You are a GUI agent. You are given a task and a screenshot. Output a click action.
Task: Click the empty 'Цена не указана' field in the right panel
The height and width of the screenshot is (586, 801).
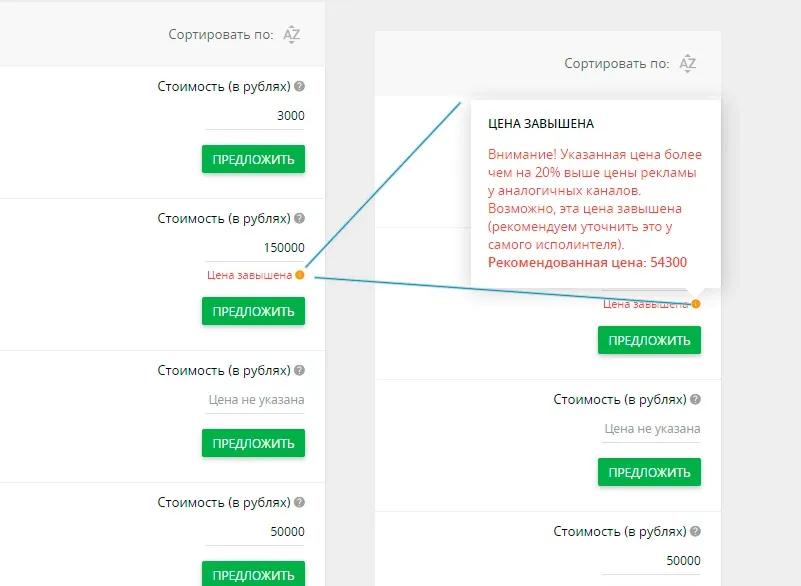coord(651,429)
